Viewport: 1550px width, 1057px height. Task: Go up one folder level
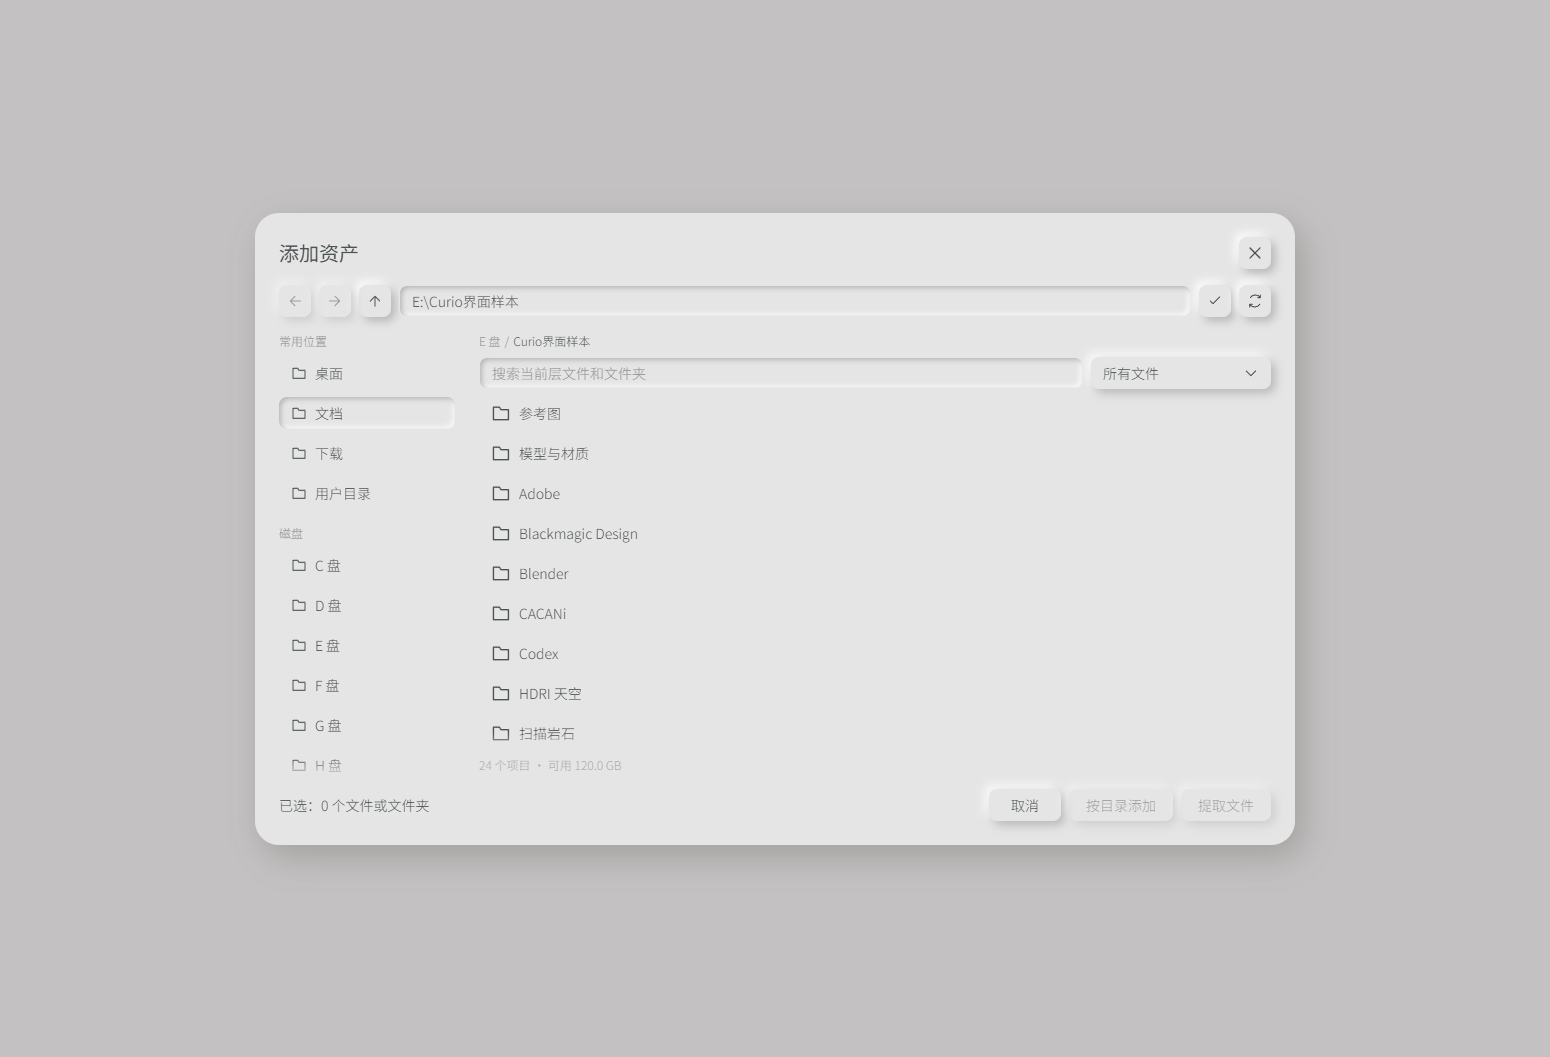point(375,301)
